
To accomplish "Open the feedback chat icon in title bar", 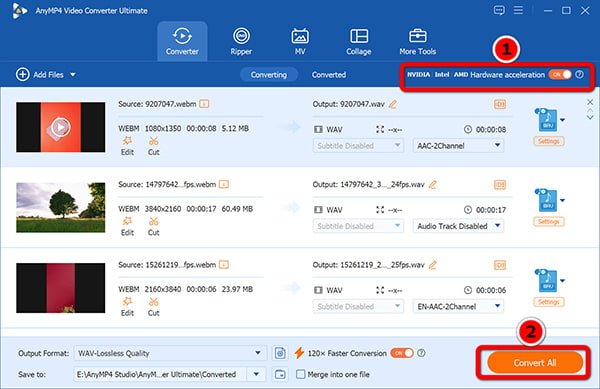I will (499, 10).
